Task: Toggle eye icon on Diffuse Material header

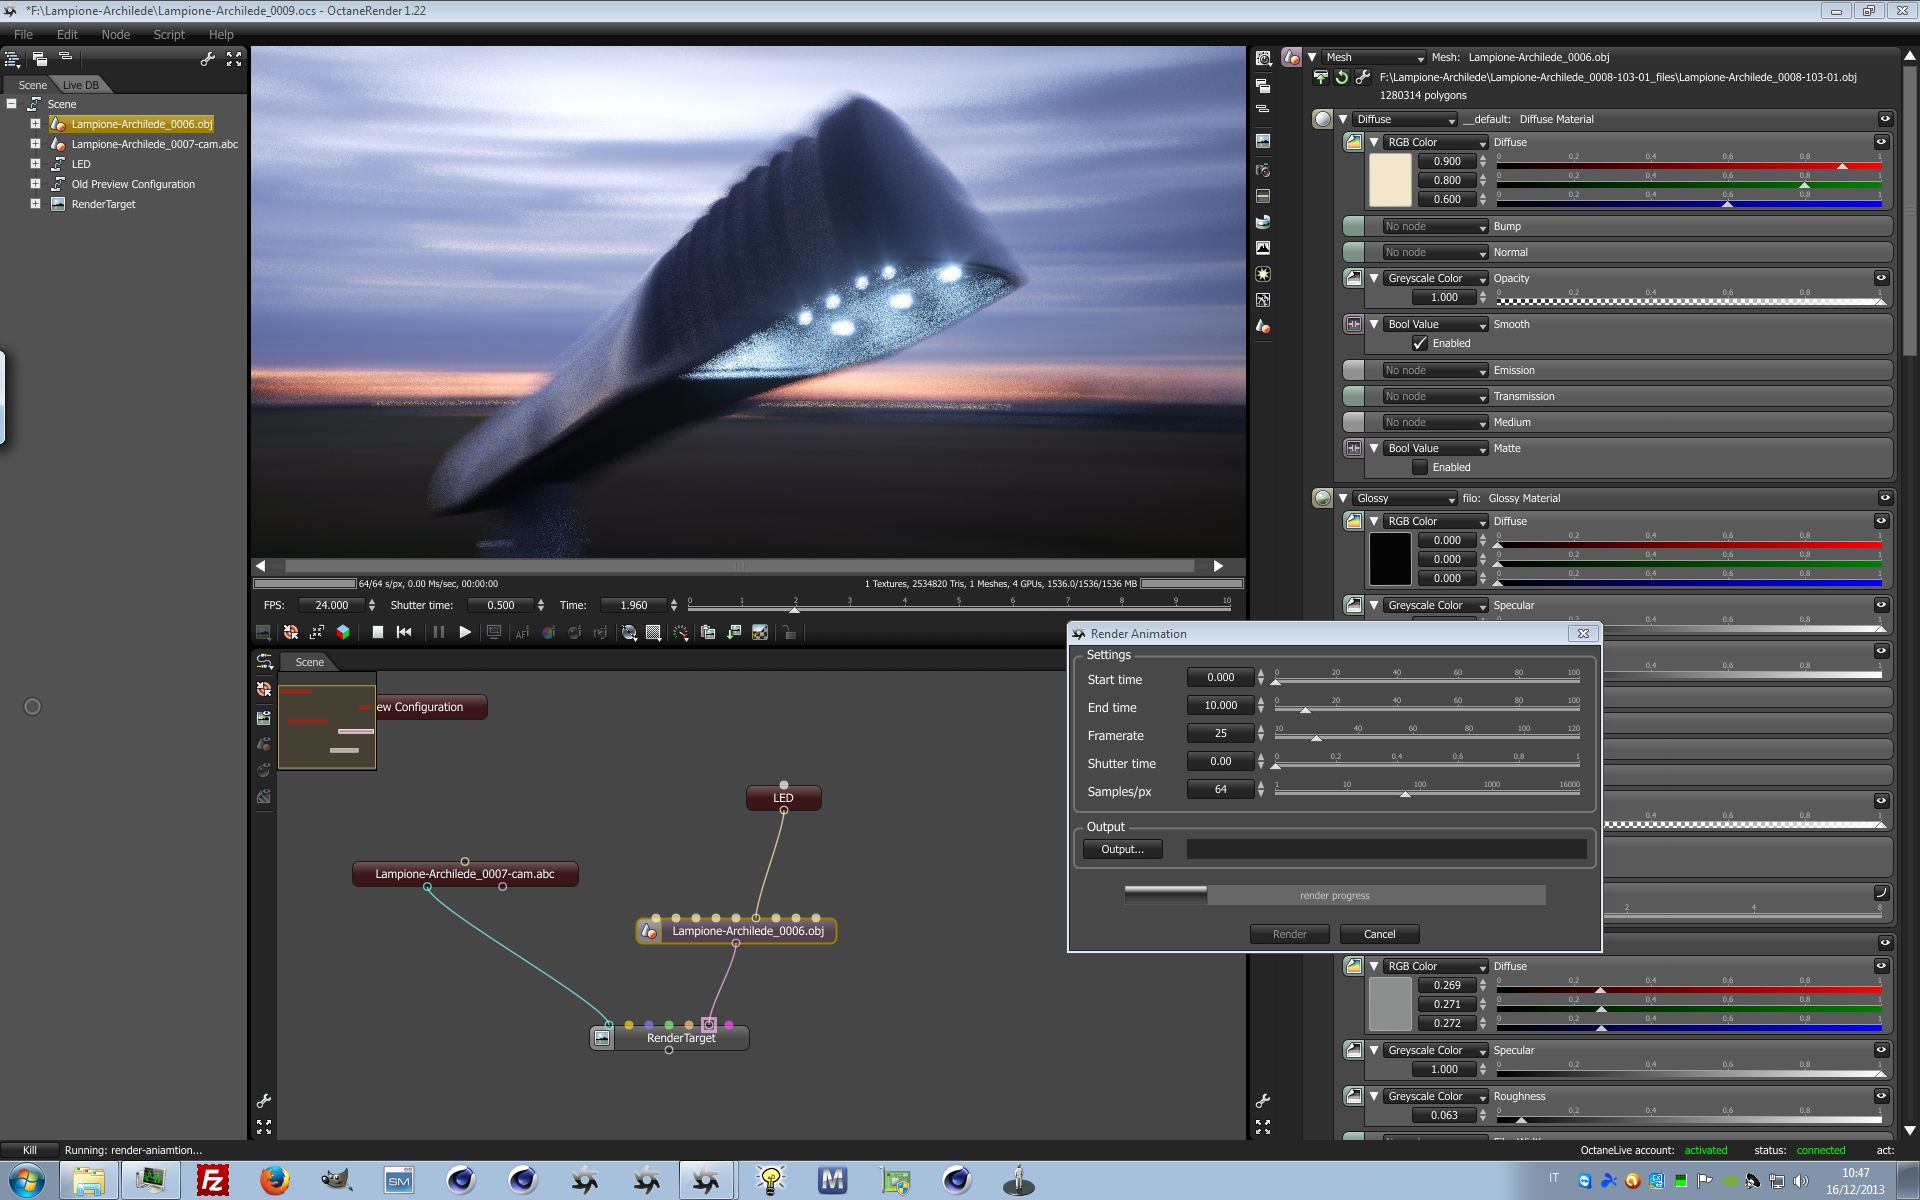Action: 1884,119
